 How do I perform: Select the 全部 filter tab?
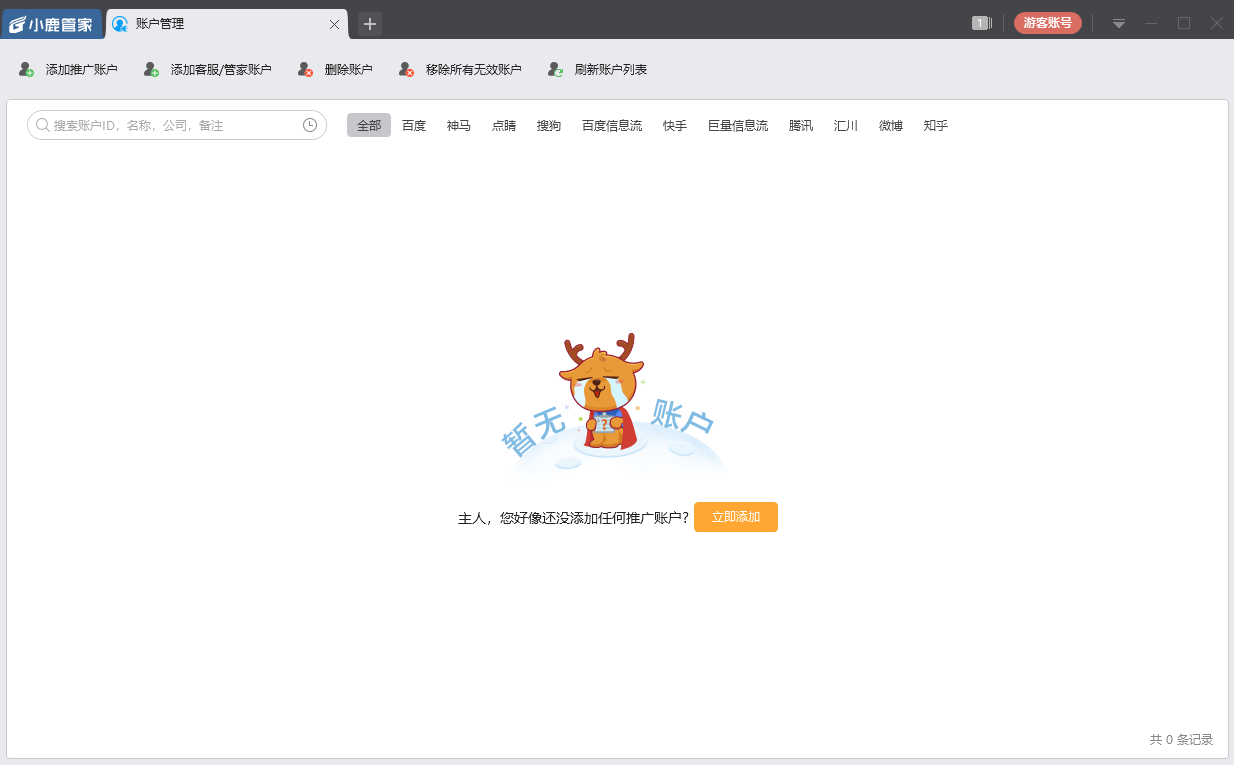368,125
